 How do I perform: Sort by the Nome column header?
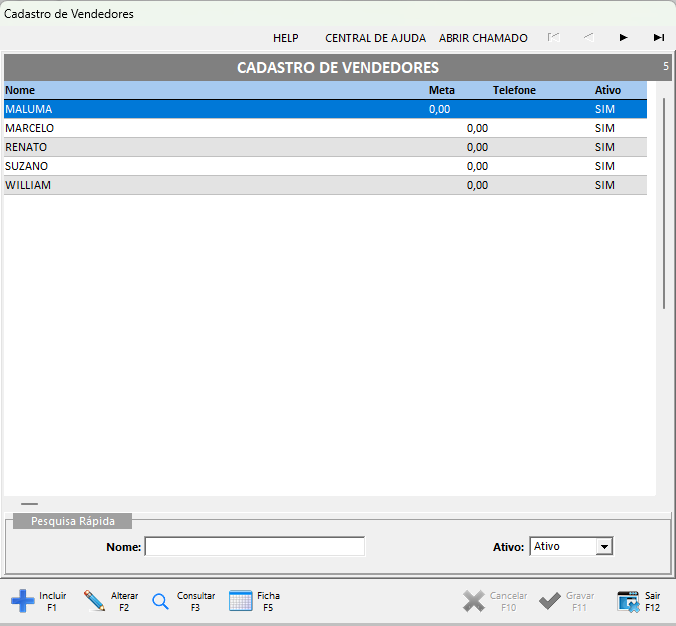click(x=20, y=90)
